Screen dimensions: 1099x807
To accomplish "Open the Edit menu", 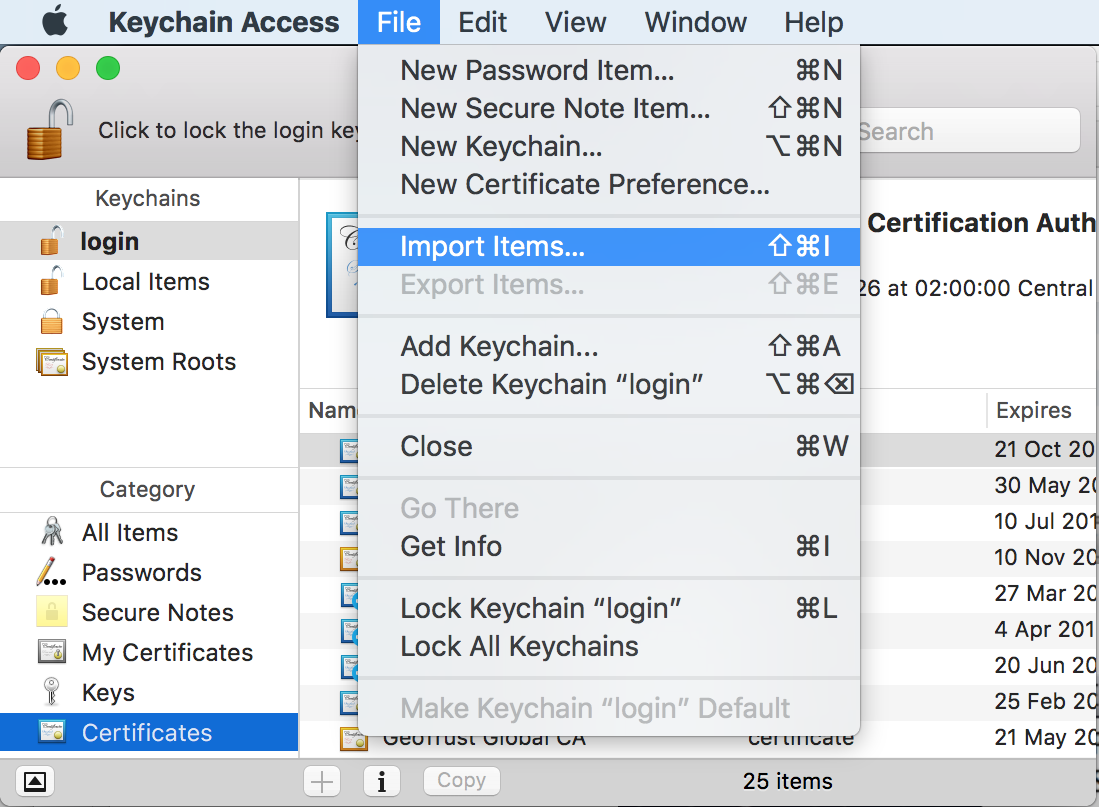I will 482,22.
